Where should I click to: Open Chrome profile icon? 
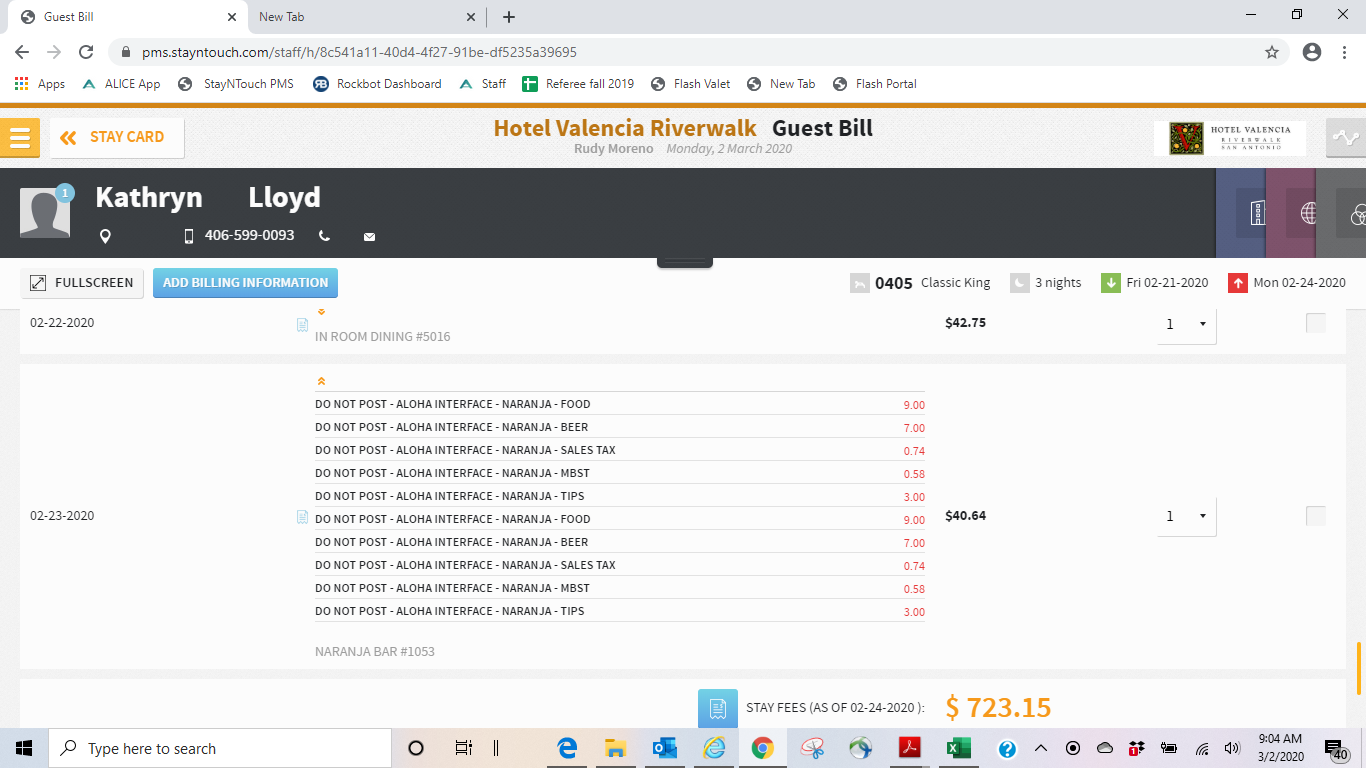tap(1312, 52)
